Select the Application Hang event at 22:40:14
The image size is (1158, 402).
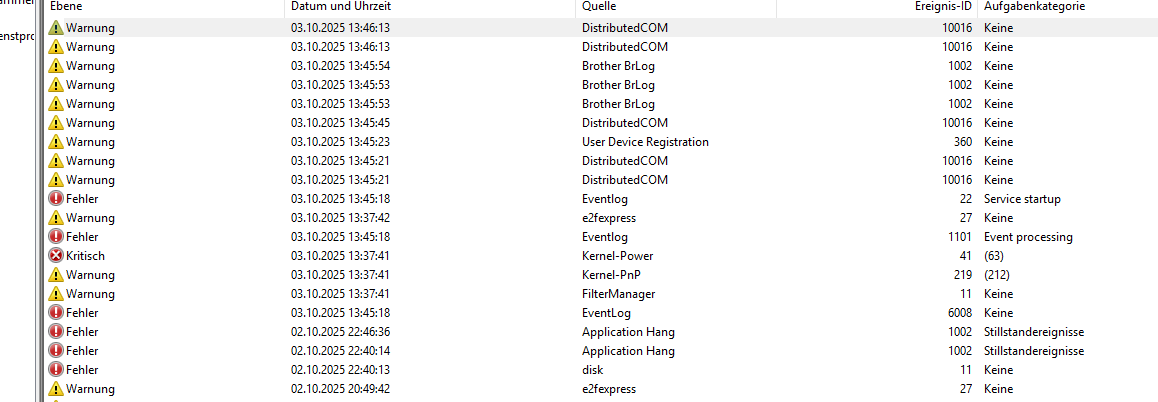tap(628, 351)
